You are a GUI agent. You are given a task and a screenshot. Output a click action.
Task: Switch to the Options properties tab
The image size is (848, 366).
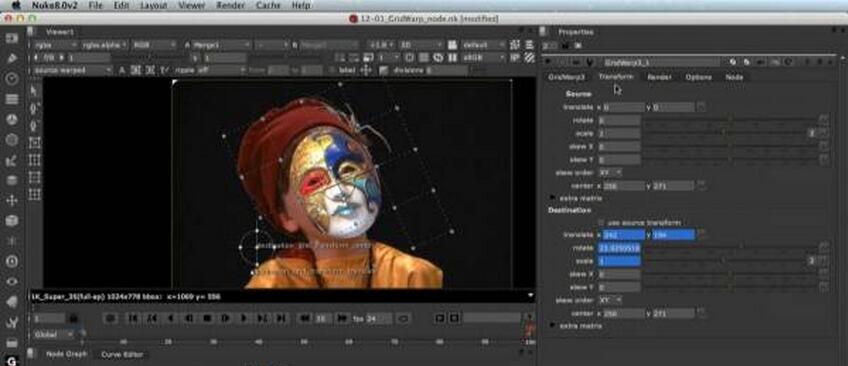[699, 77]
